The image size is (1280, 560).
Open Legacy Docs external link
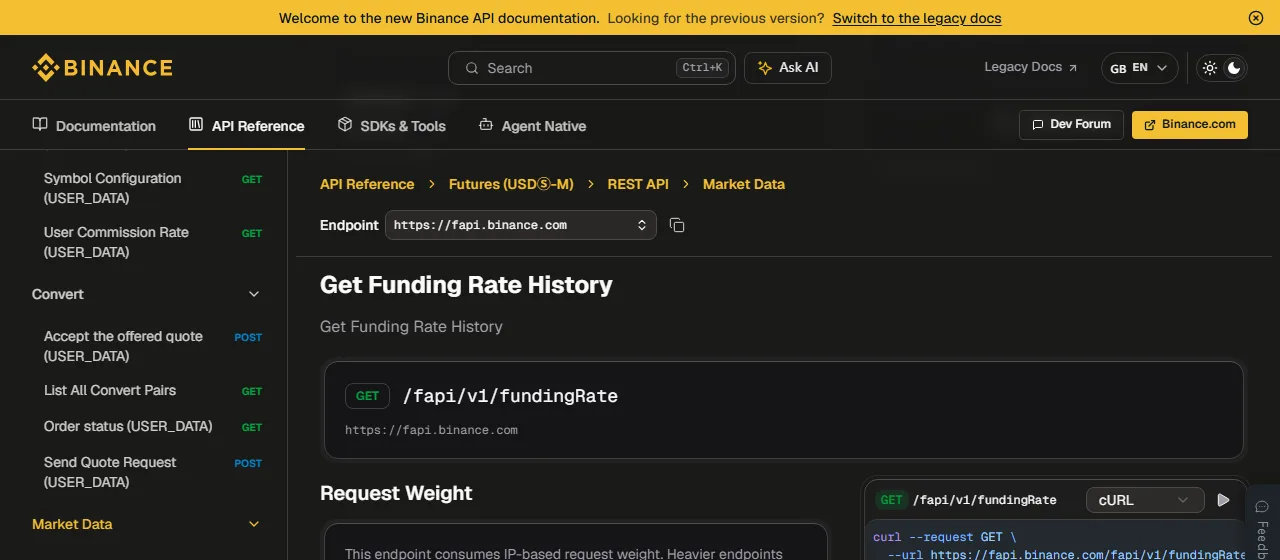[x=1031, y=67]
